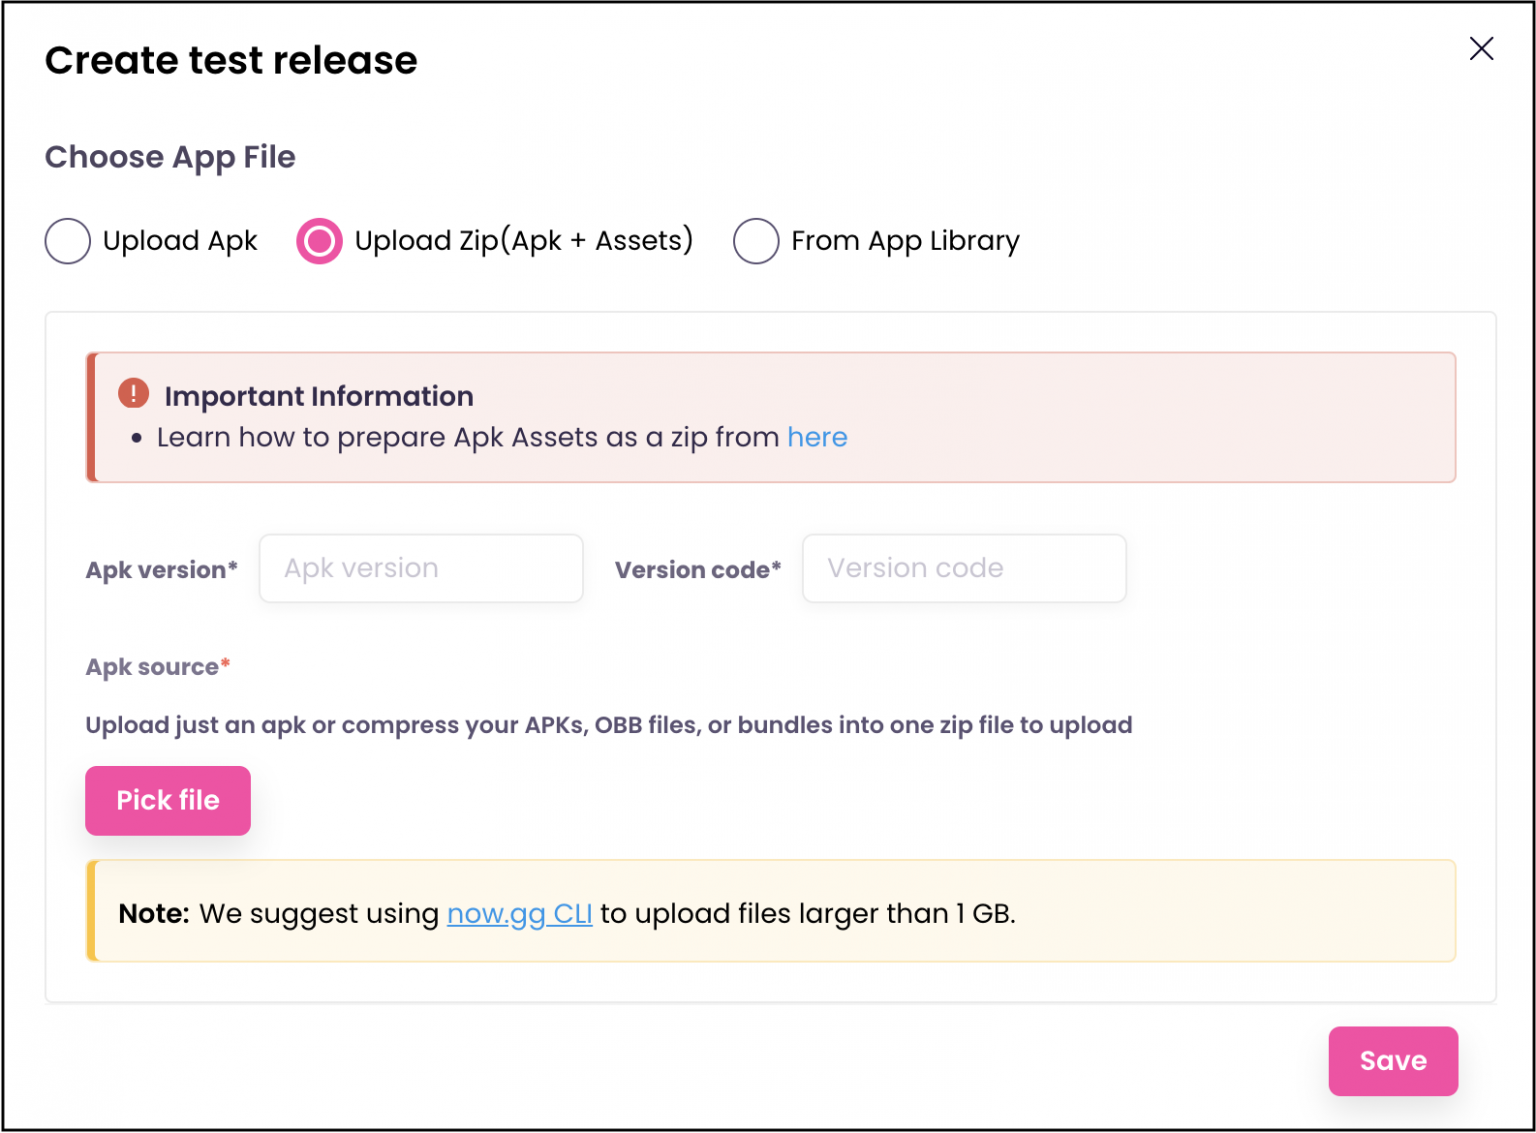Close the Create test release dialog

point(1481,49)
